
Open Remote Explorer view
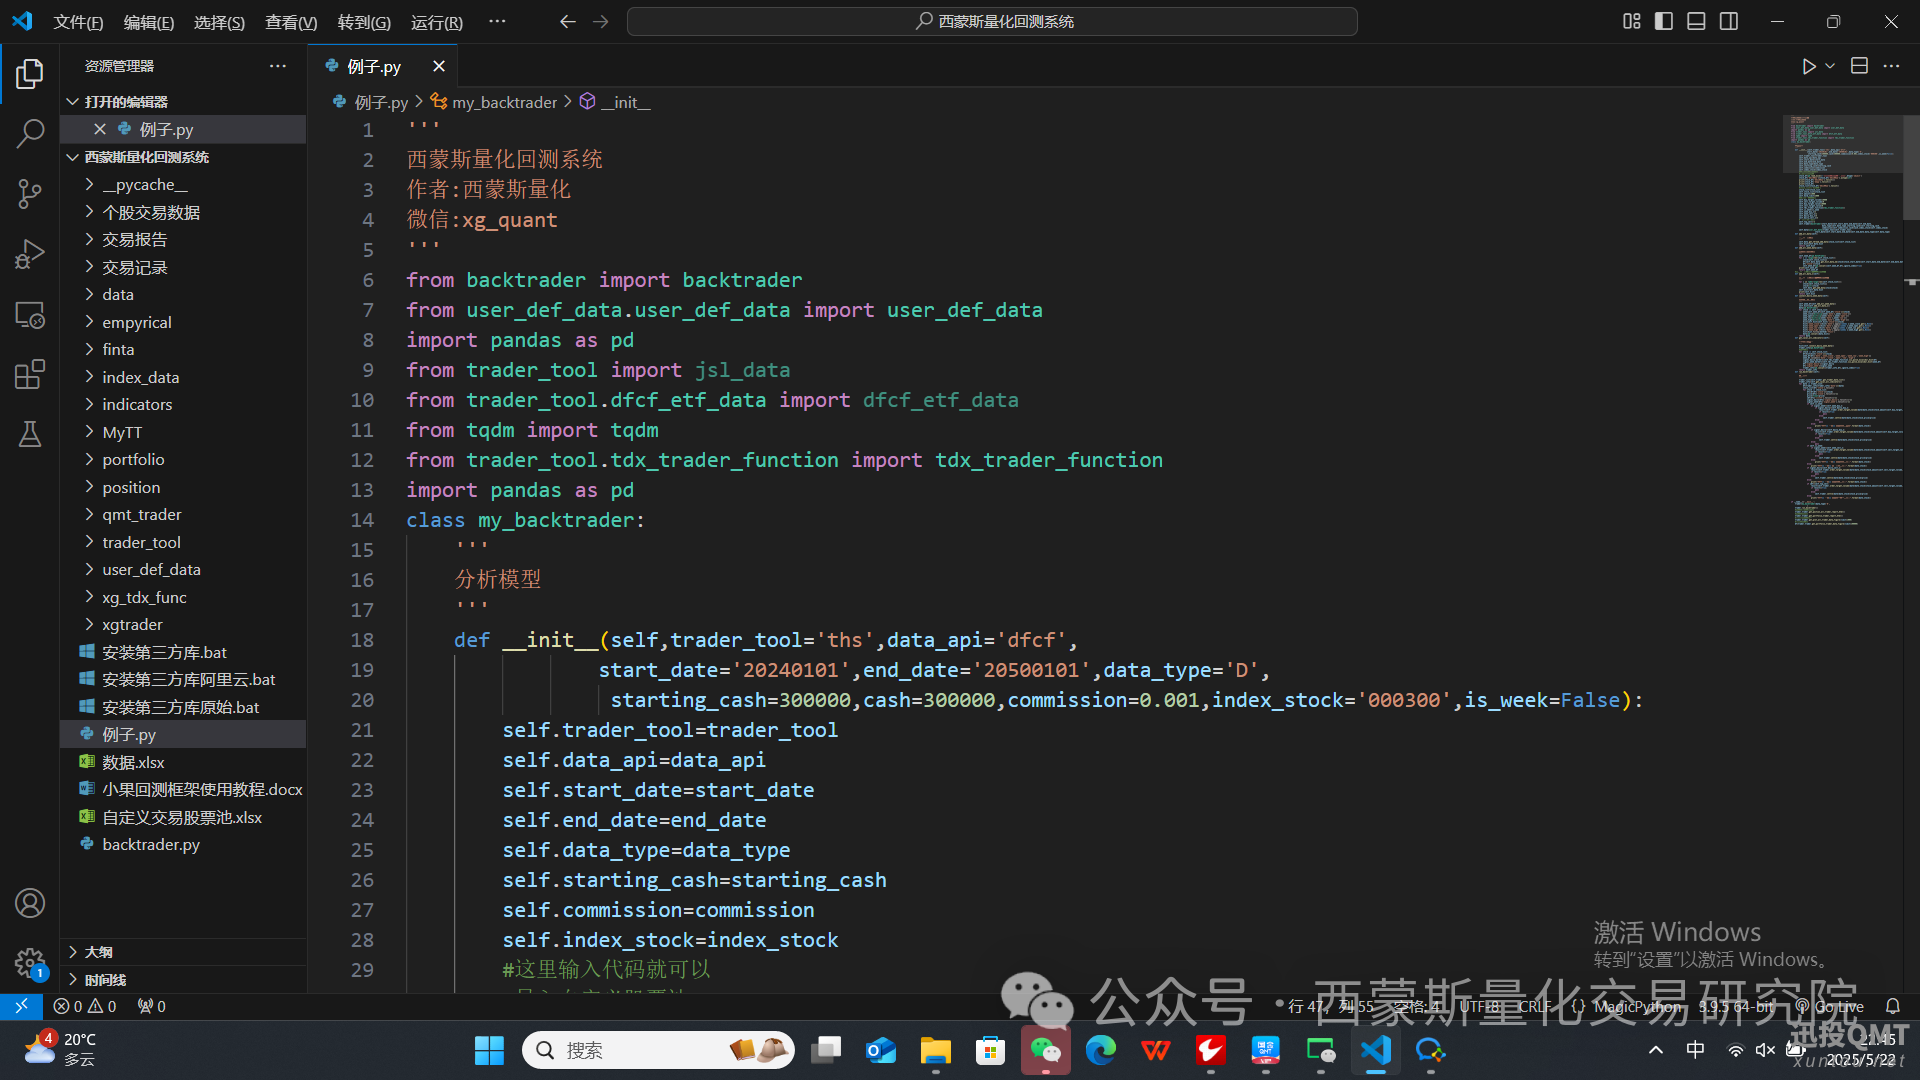(30, 314)
